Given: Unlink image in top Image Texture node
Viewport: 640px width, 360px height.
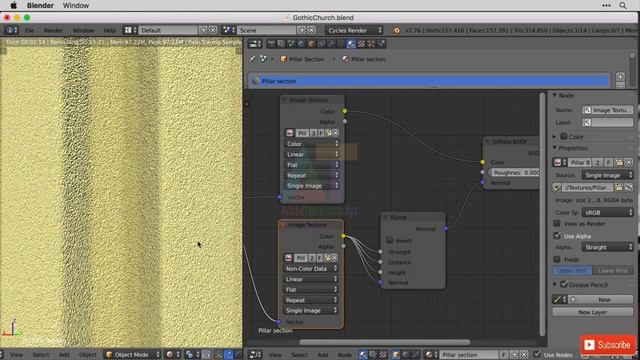Looking at the screenshot, I should pyautogui.click(x=336, y=133).
